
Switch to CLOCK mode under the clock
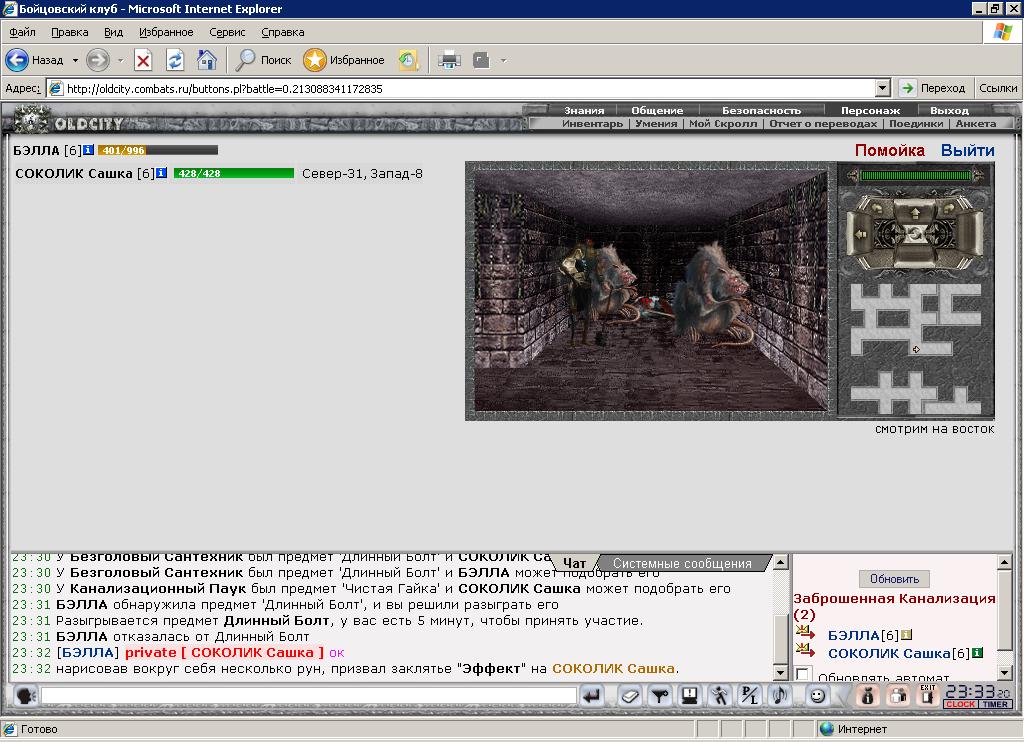[961, 704]
